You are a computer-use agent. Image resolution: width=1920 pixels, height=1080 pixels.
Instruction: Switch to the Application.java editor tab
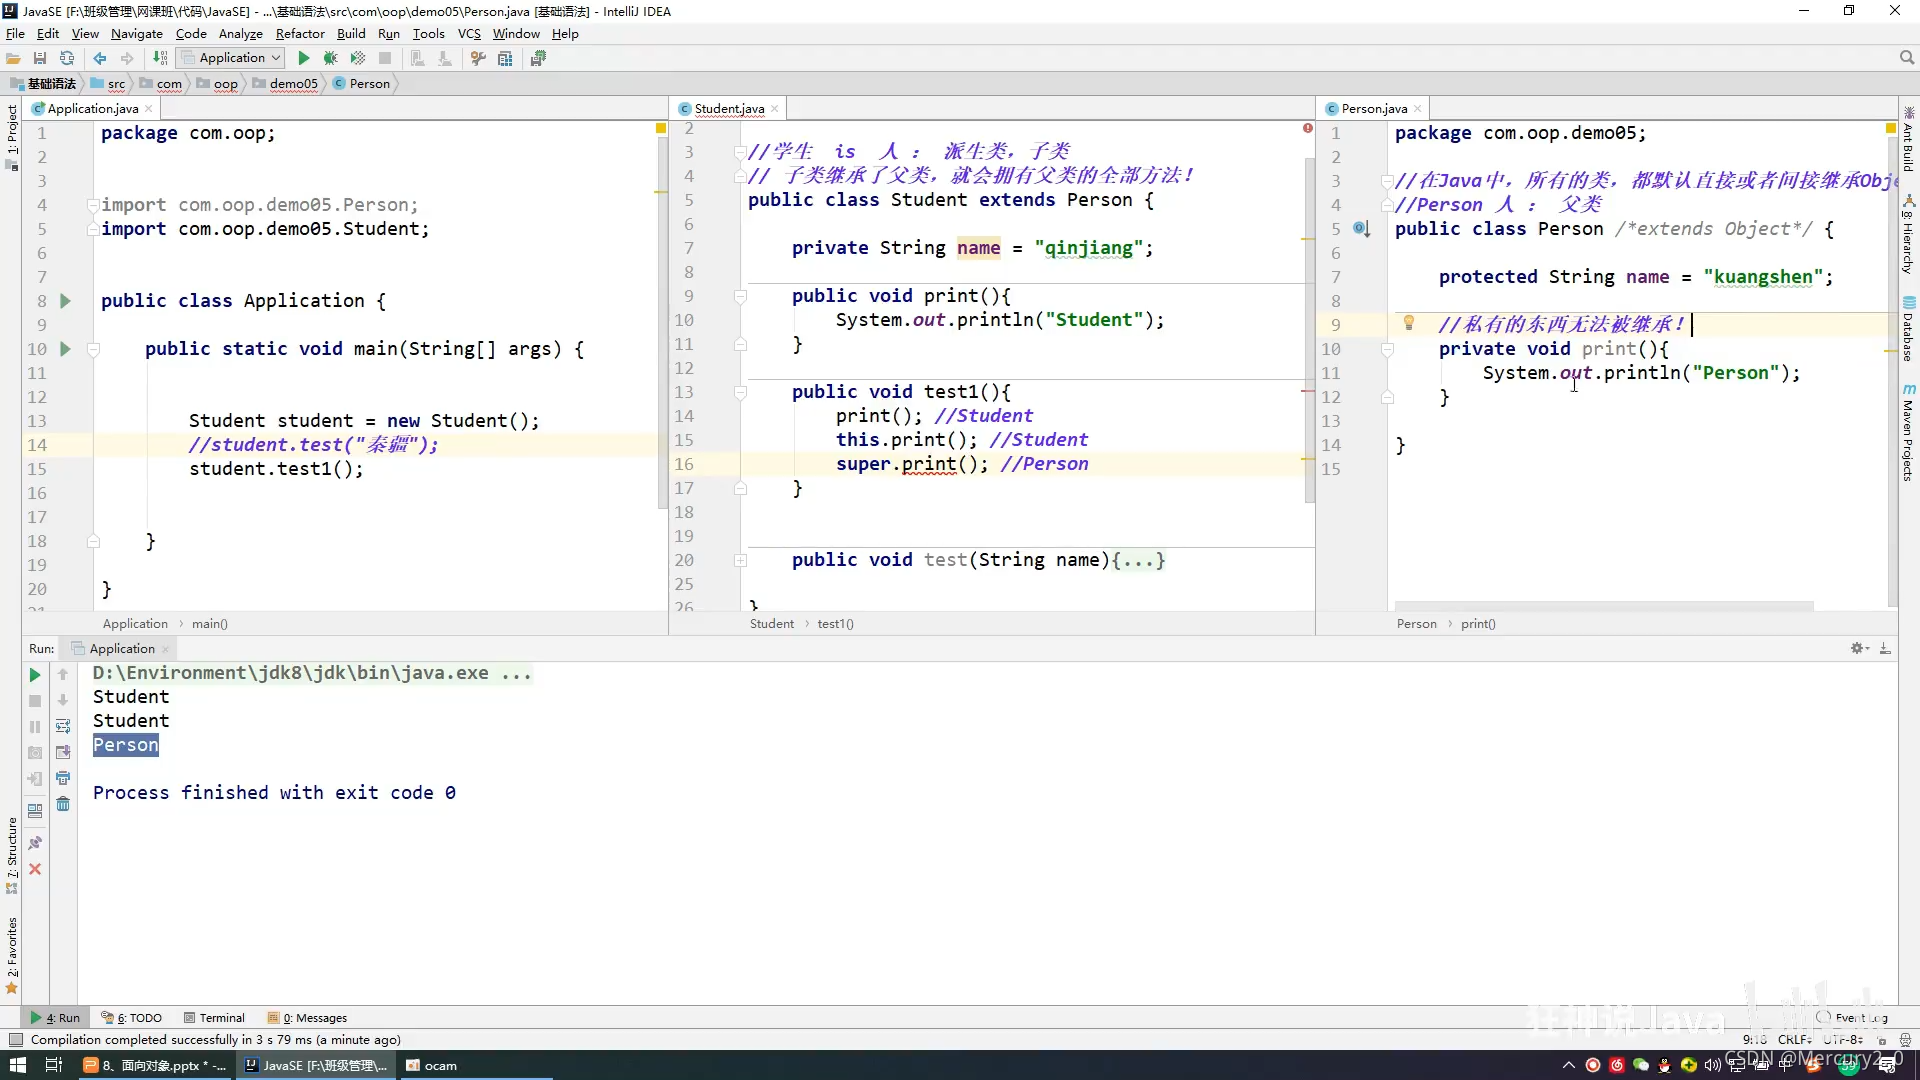pyautogui.click(x=93, y=108)
